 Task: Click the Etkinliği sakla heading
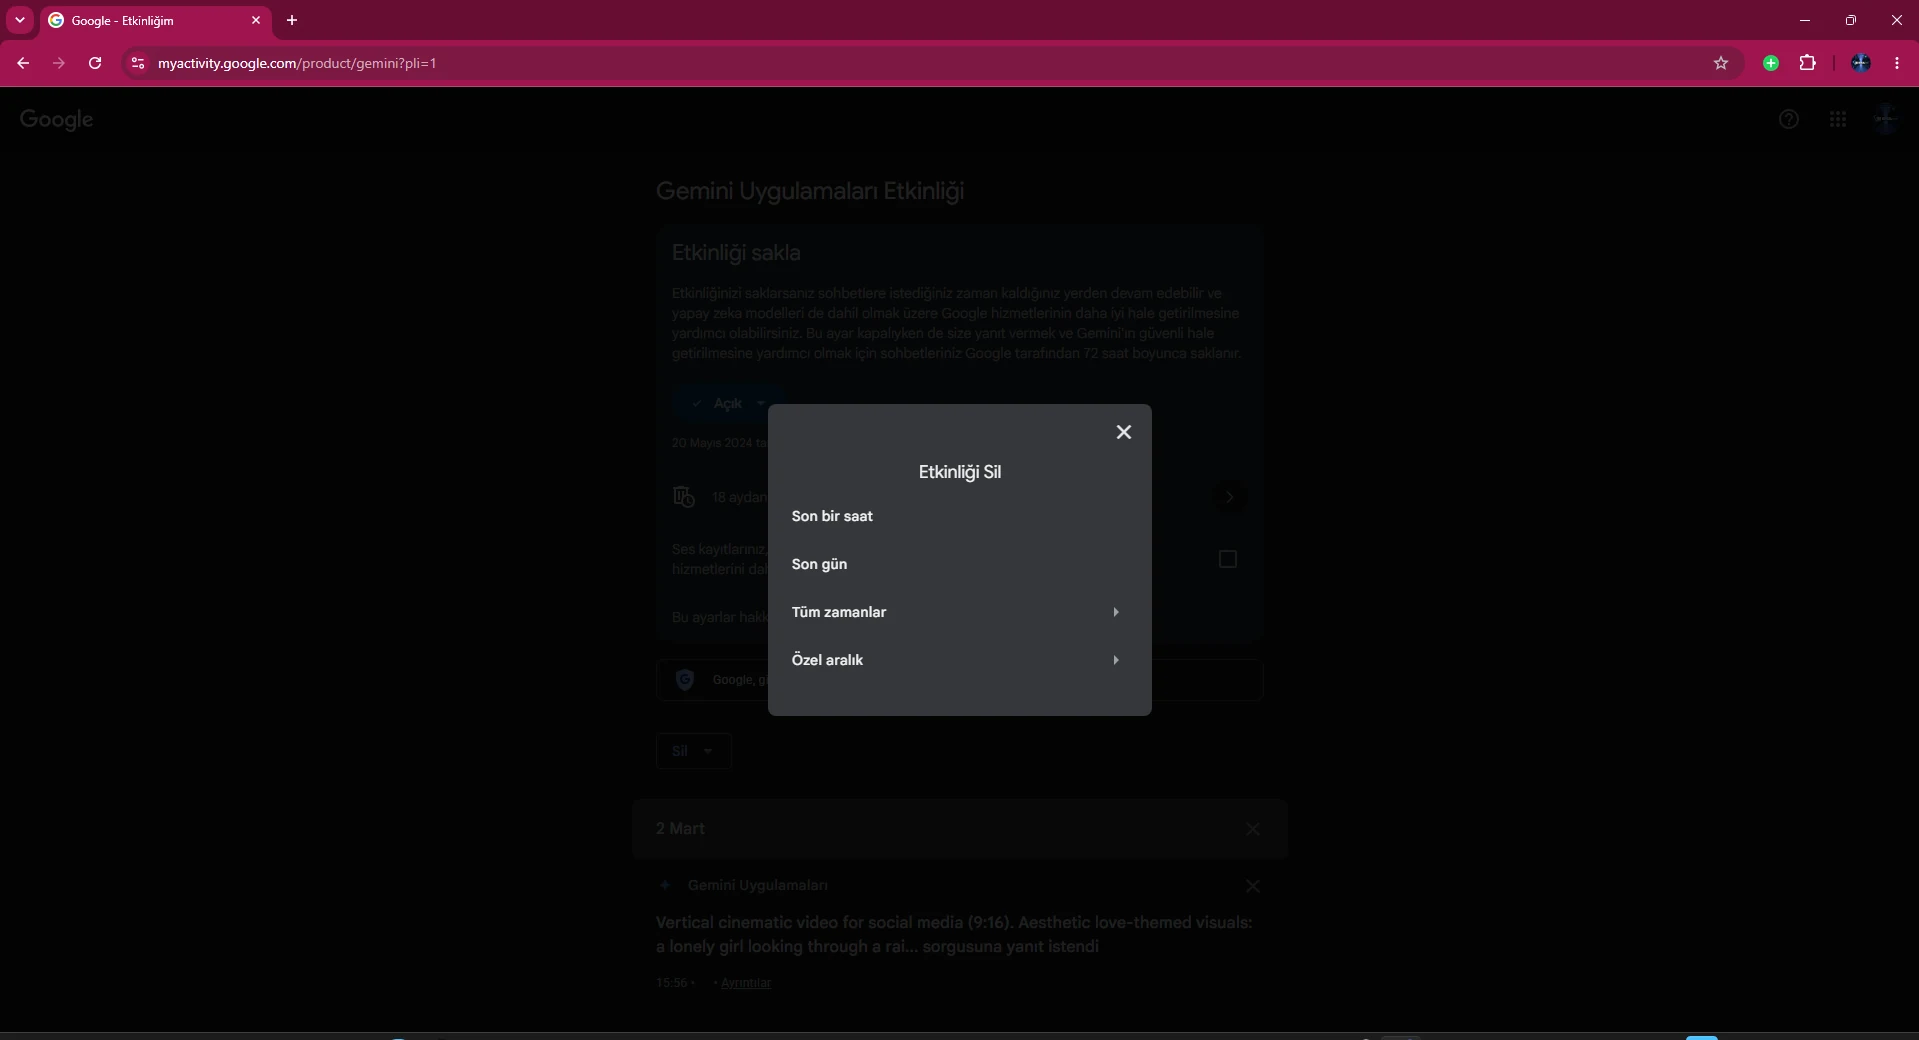(736, 253)
